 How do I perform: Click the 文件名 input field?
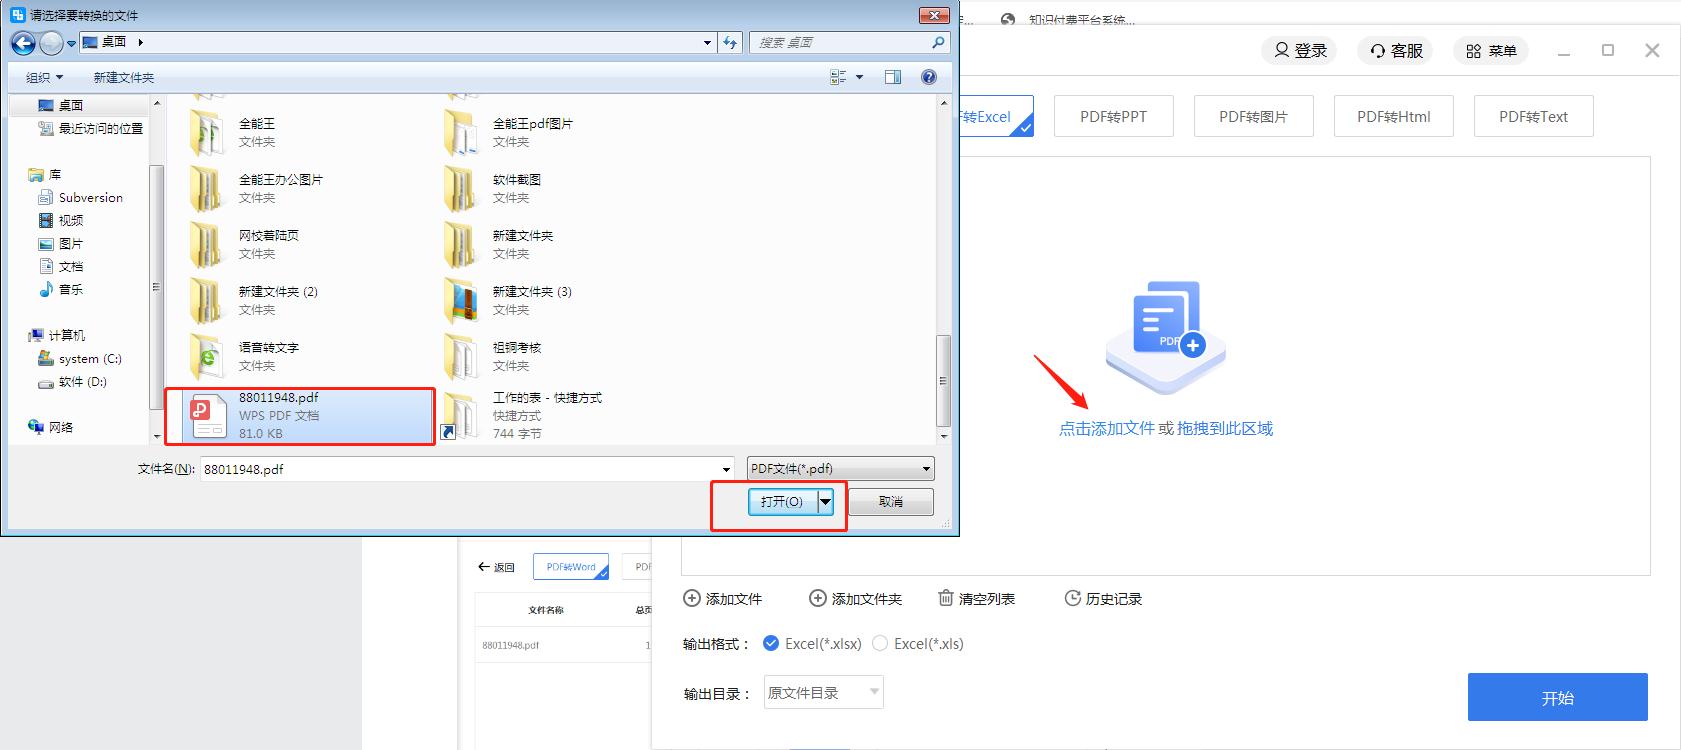(460, 468)
